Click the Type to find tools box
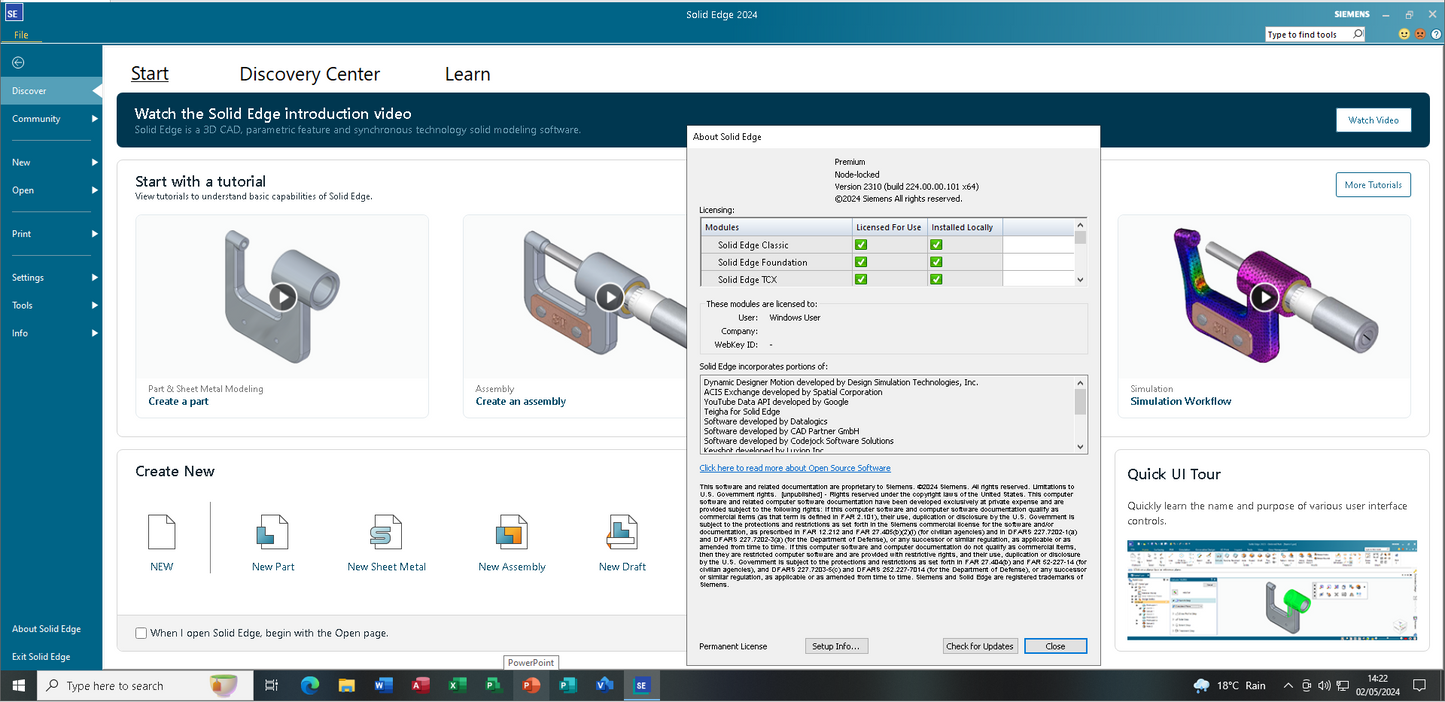This screenshot has width=1445, height=702. pyautogui.click(x=1315, y=34)
